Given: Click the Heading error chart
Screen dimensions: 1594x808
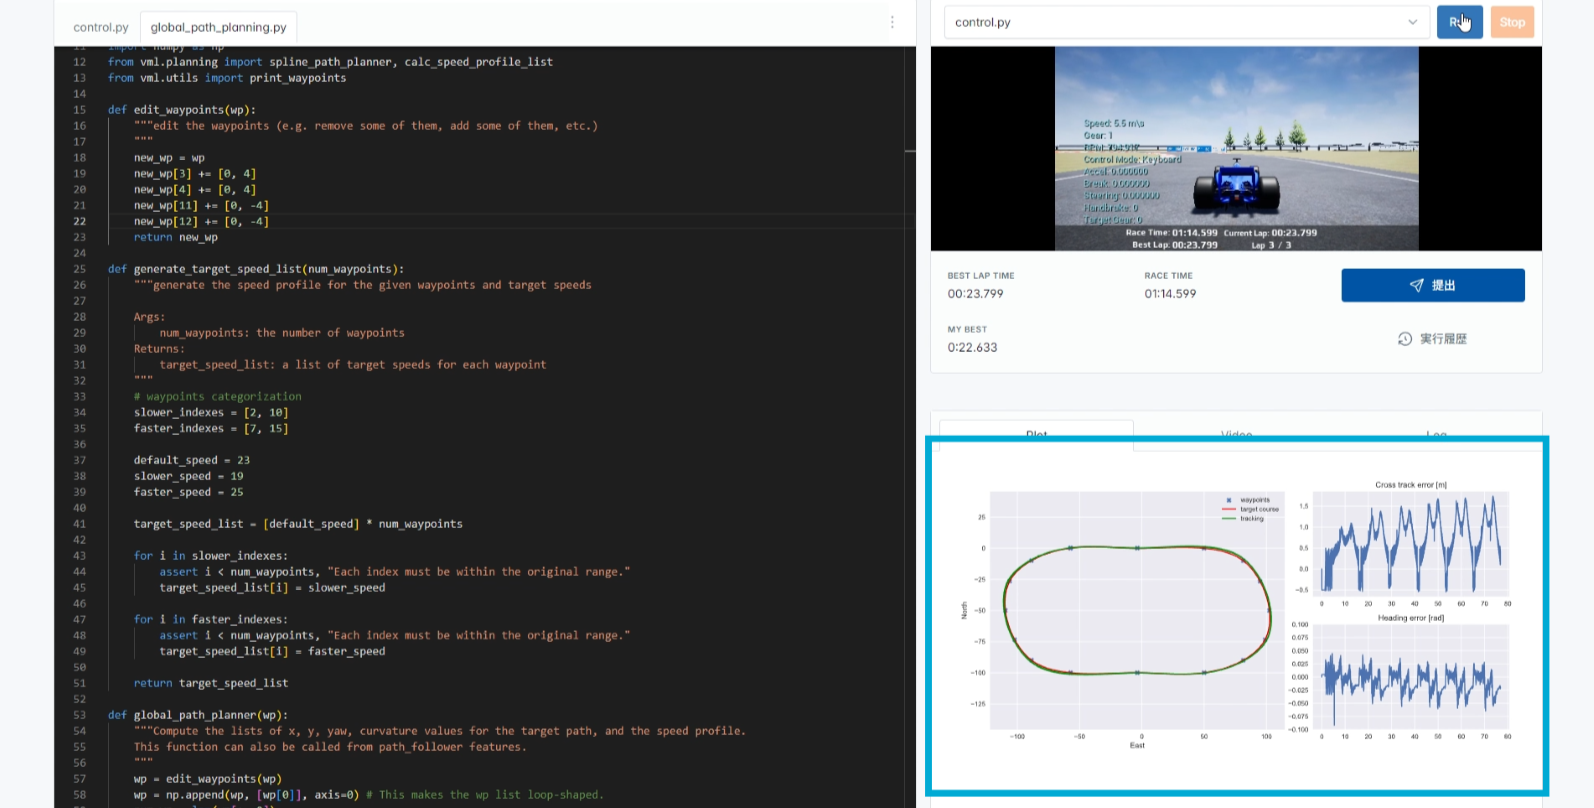Looking at the screenshot, I should [x=1410, y=677].
